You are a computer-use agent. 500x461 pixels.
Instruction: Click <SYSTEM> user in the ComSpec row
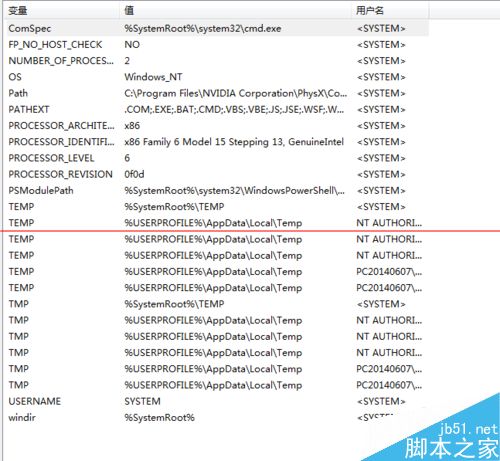(x=381, y=28)
